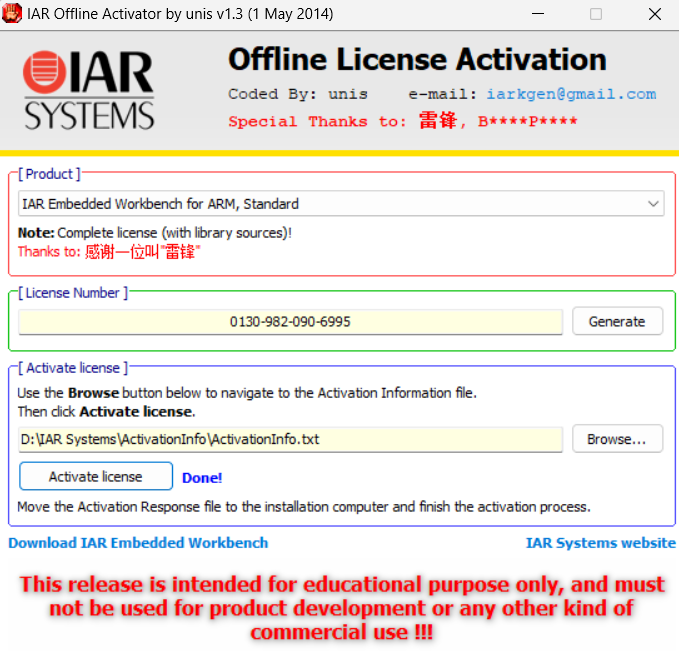Click the Generate license number button
This screenshot has width=679, height=651.
pyautogui.click(x=617, y=321)
